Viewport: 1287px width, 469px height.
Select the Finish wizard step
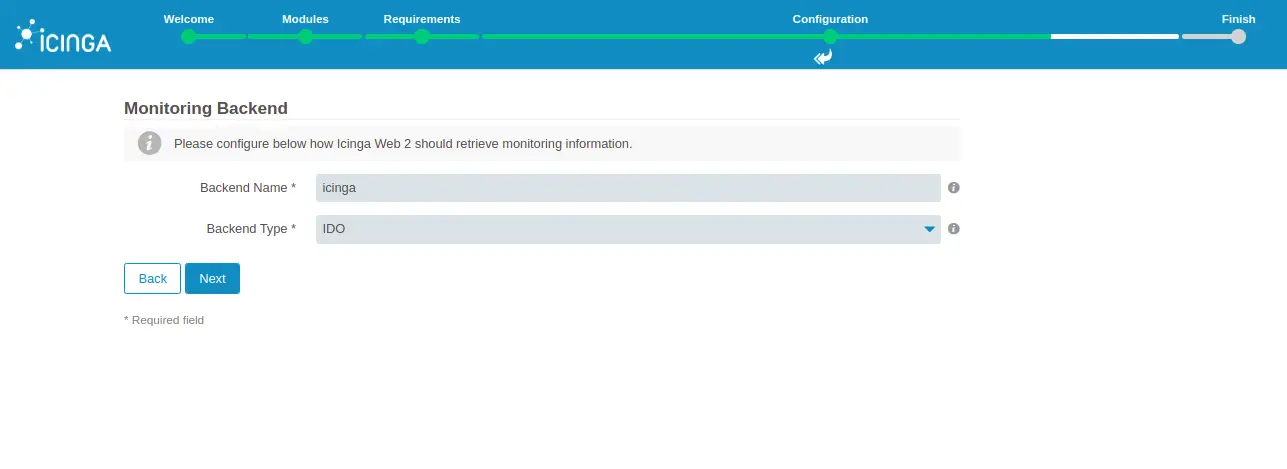coord(1238,19)
